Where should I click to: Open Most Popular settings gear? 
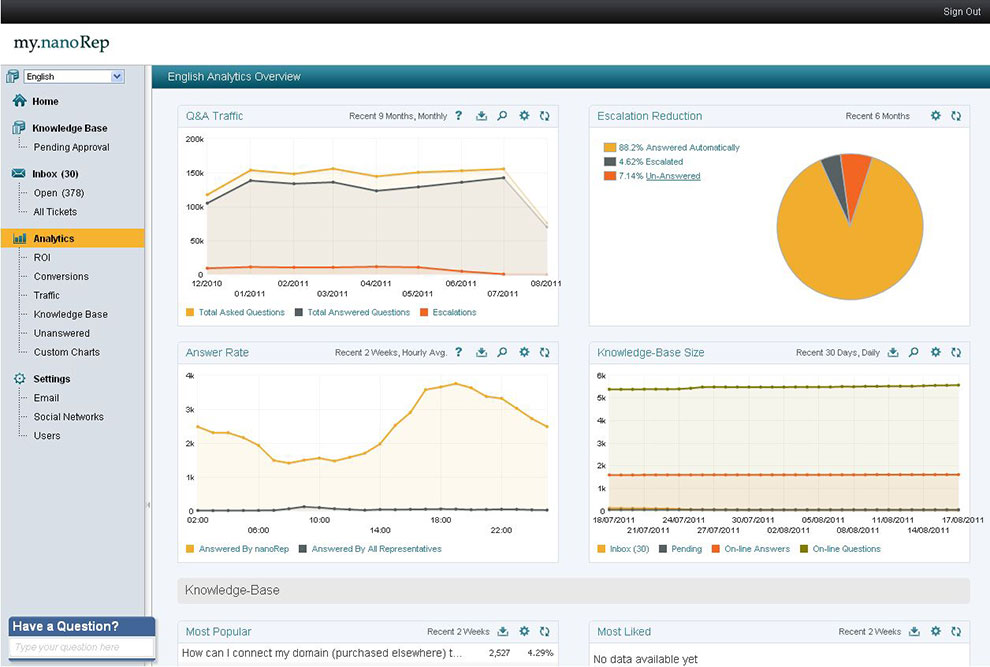click(524, 631)
